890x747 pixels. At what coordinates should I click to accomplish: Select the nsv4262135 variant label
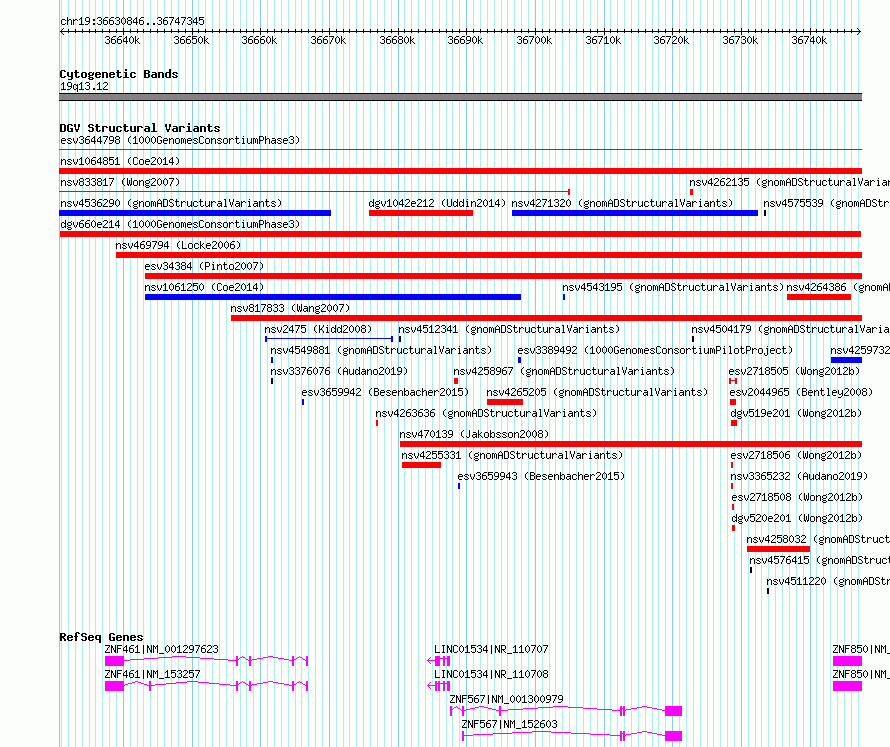point(790,182)
